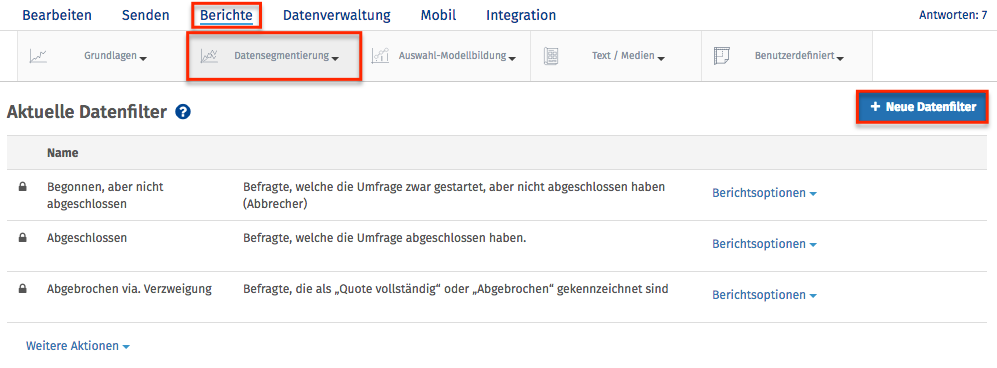
Task: Click the help icon beside Aktuelle Datenfilter
Action: tap(183, 113)
